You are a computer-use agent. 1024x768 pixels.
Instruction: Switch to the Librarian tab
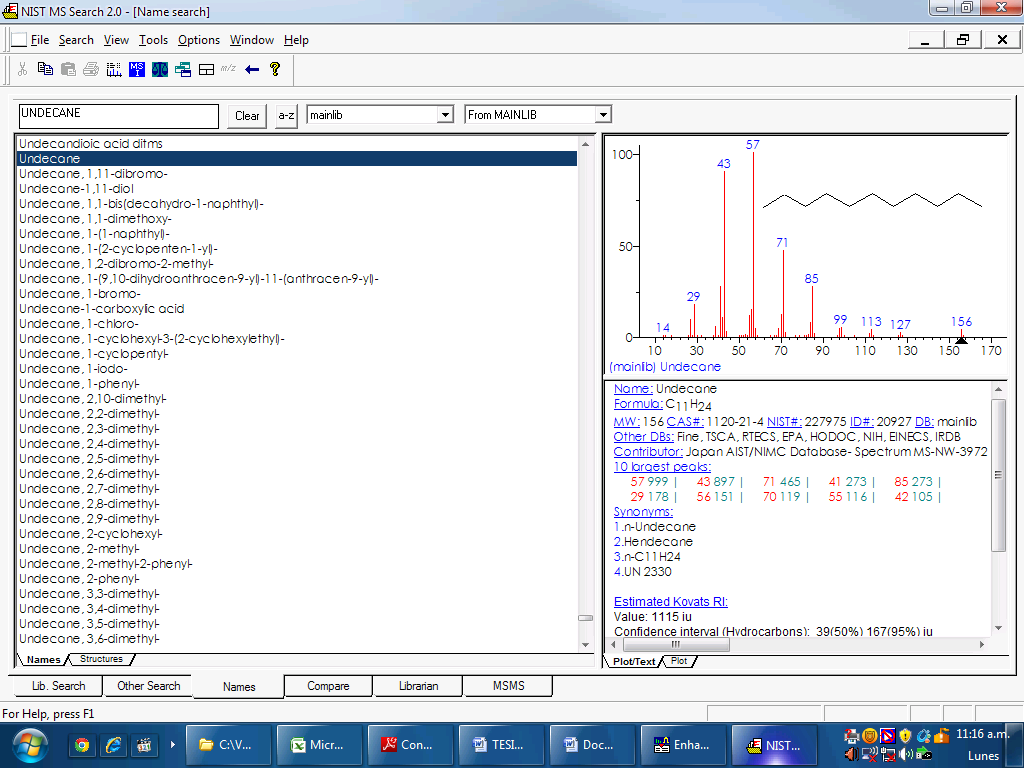tap(418, 686)
